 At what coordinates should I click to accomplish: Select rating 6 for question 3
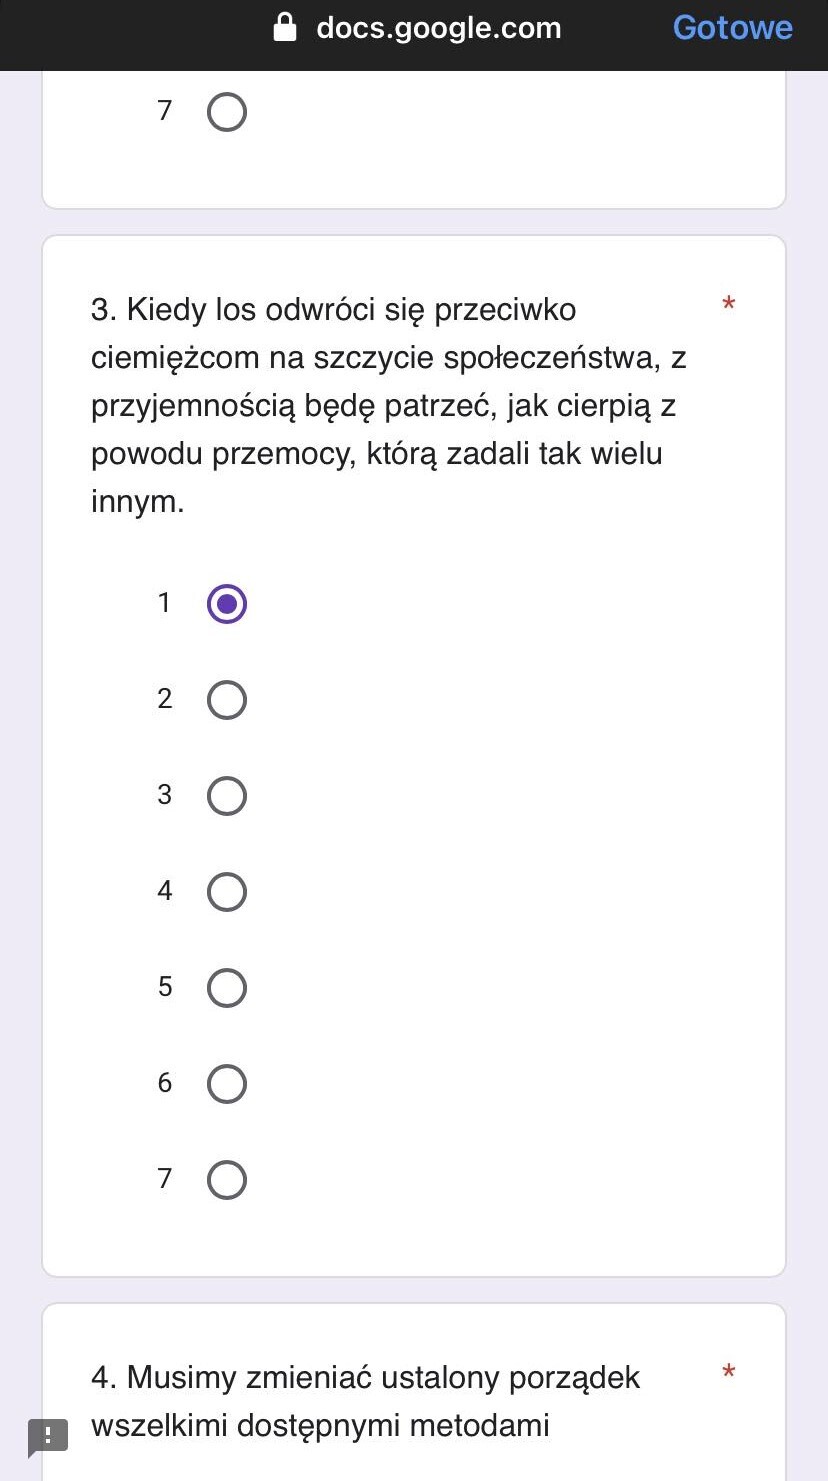[227, 1084]
